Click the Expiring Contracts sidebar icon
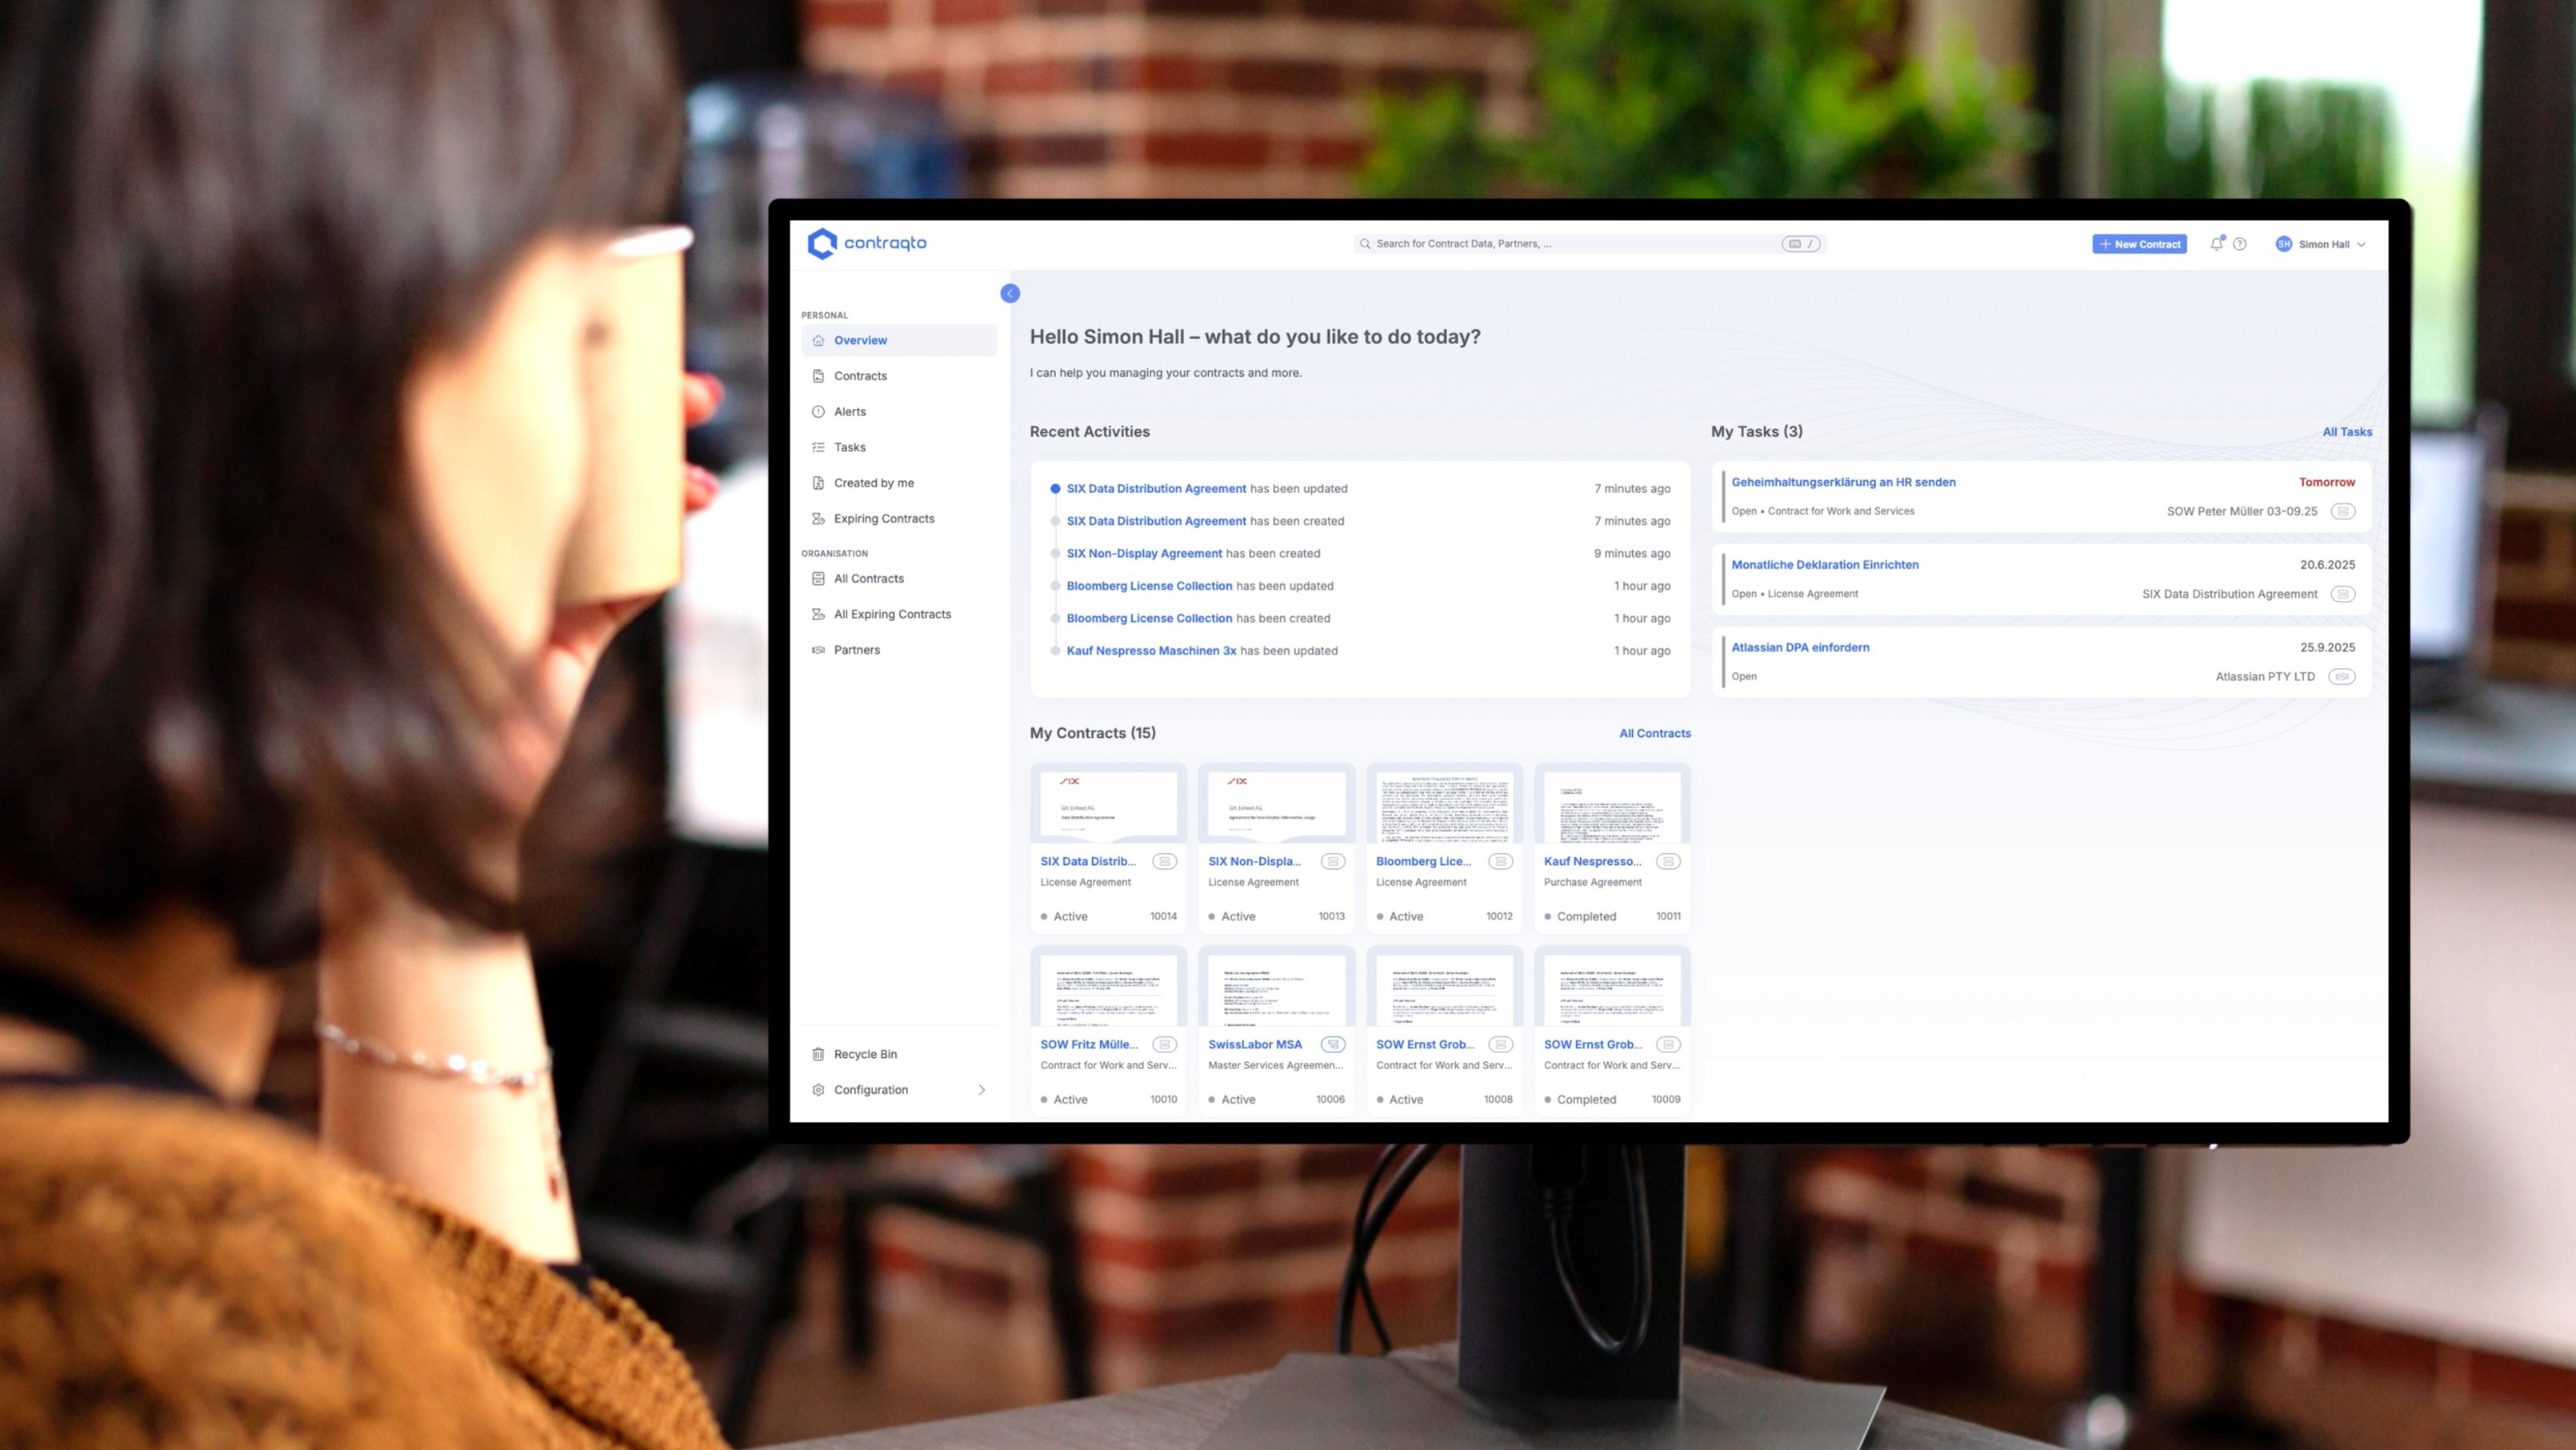Viewport: 2576px width, 1450px height. (818, 519)
